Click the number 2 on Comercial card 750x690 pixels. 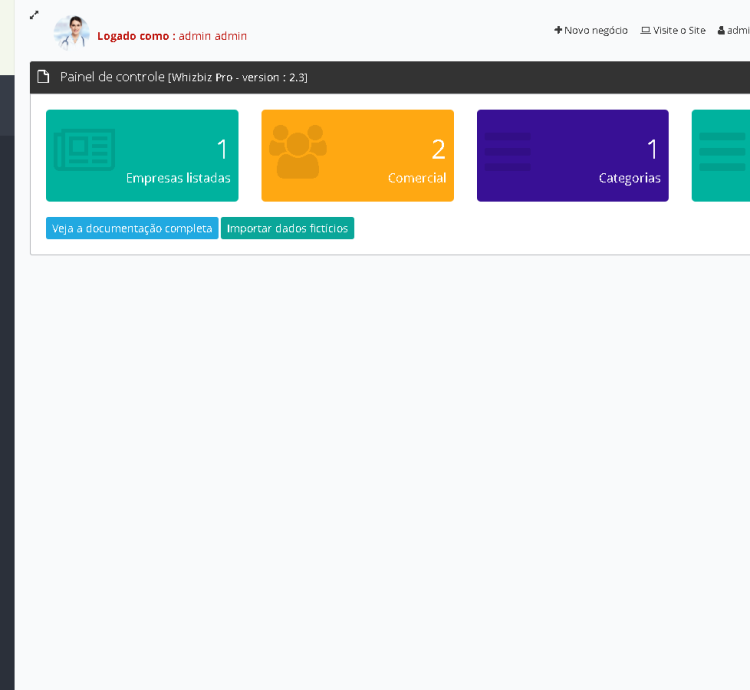pyautogui.click(x=438, y=149)
